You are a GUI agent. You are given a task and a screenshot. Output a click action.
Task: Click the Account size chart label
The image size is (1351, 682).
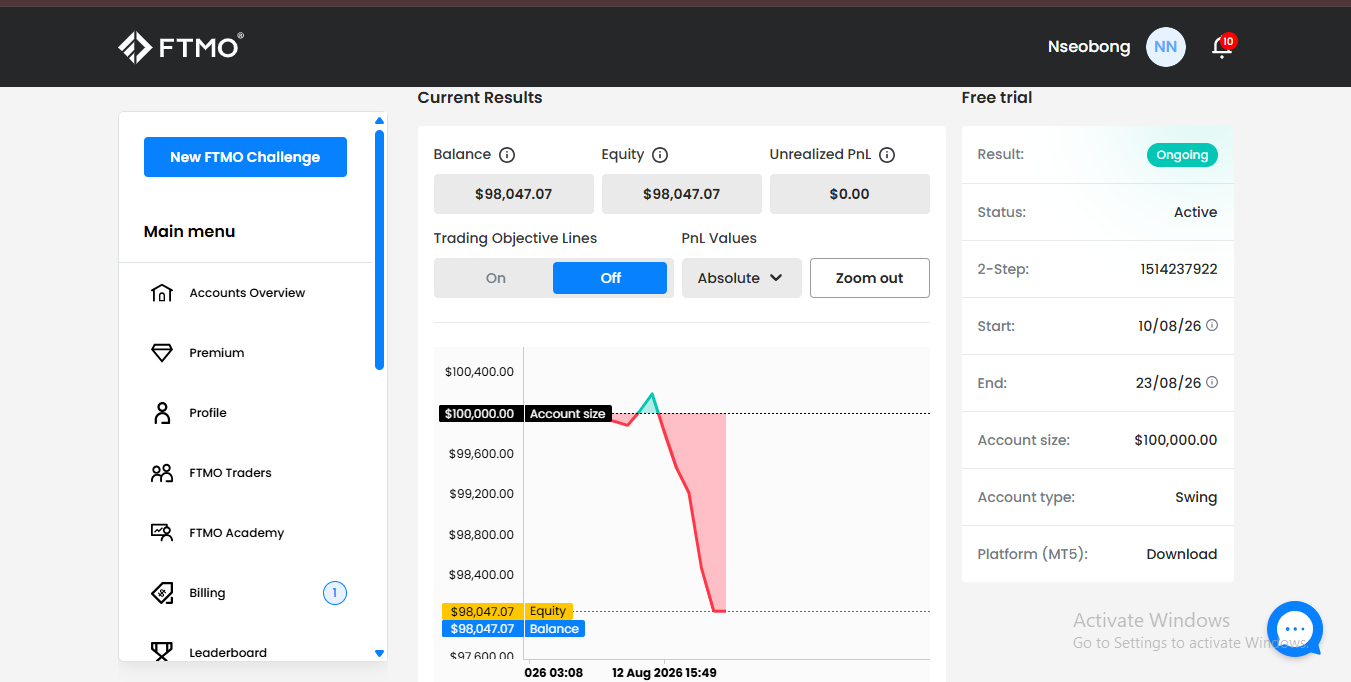pos(567,414)
